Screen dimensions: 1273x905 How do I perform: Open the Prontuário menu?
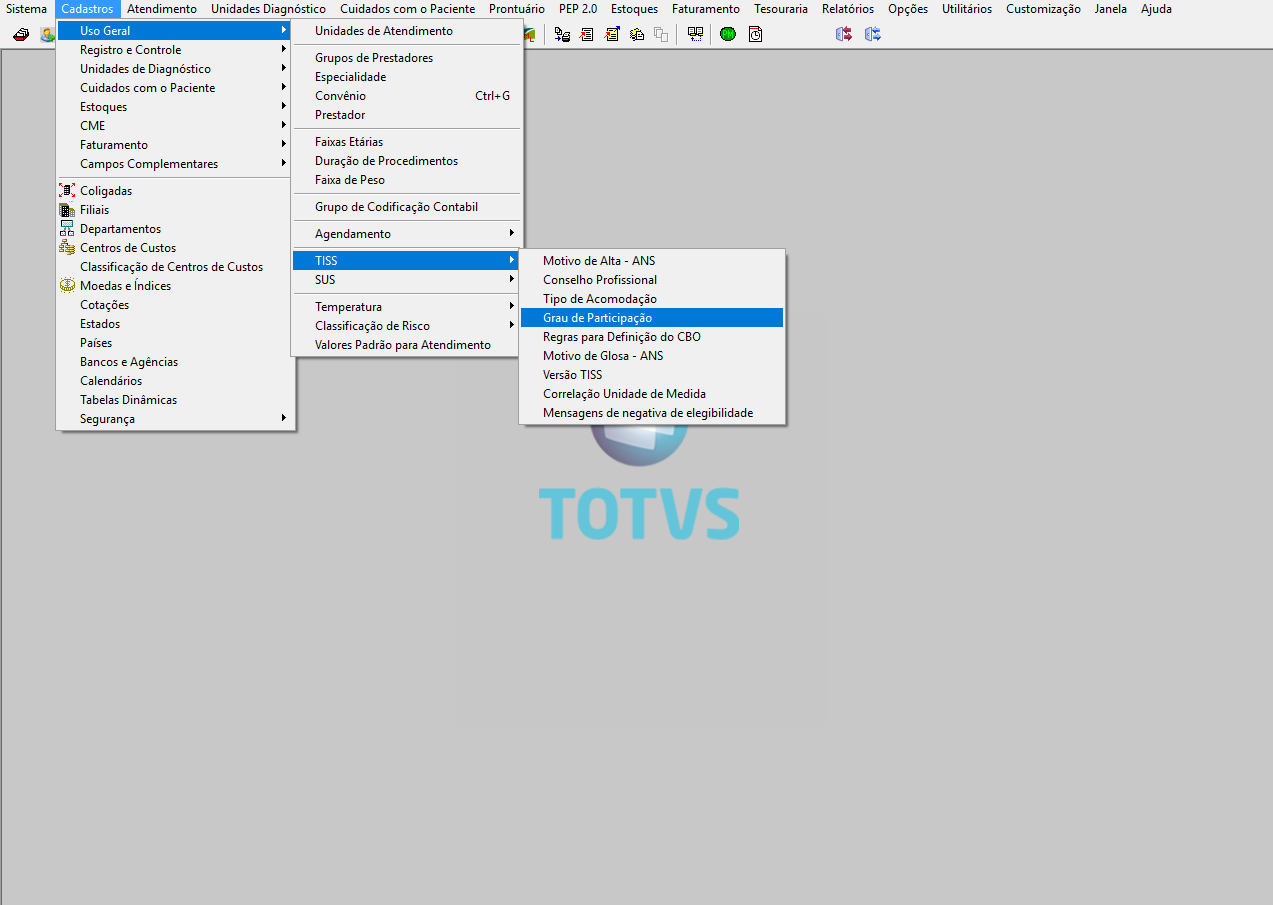tap(517, 9)
